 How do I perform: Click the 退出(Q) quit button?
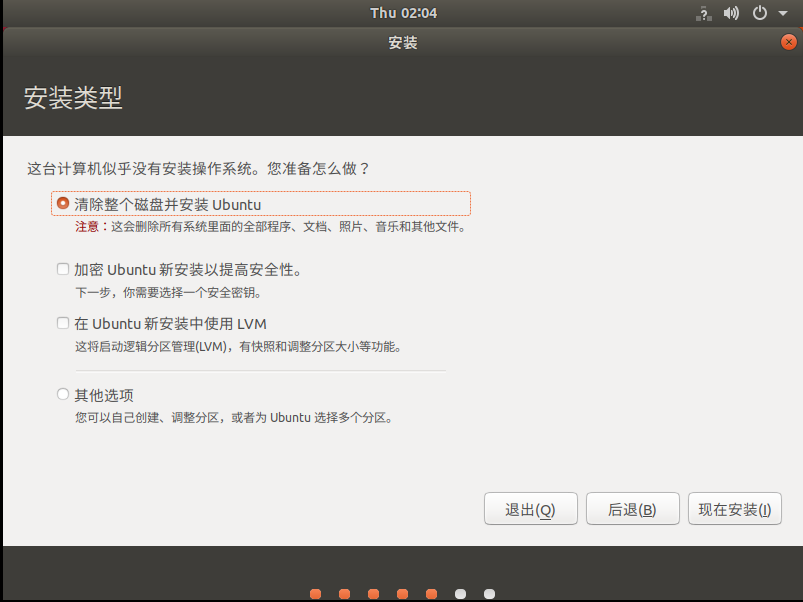pyautogui.click(x=531, y=509)
